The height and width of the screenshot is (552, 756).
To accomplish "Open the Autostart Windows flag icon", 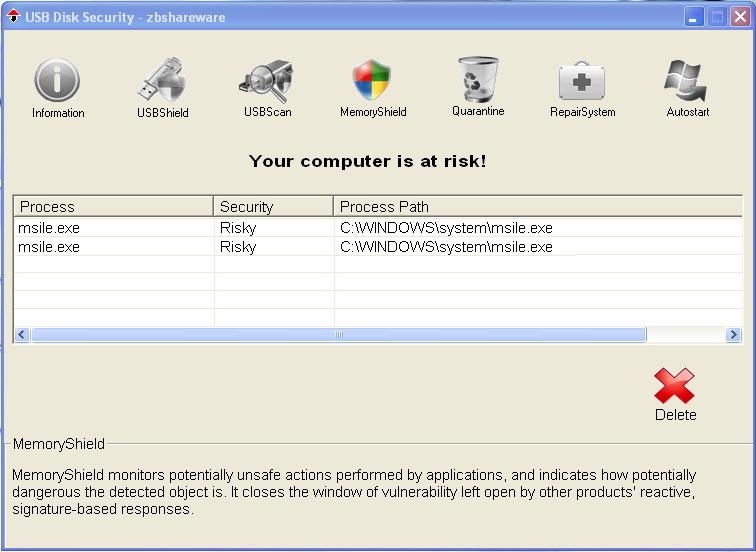I will click(x=686, y=81).
